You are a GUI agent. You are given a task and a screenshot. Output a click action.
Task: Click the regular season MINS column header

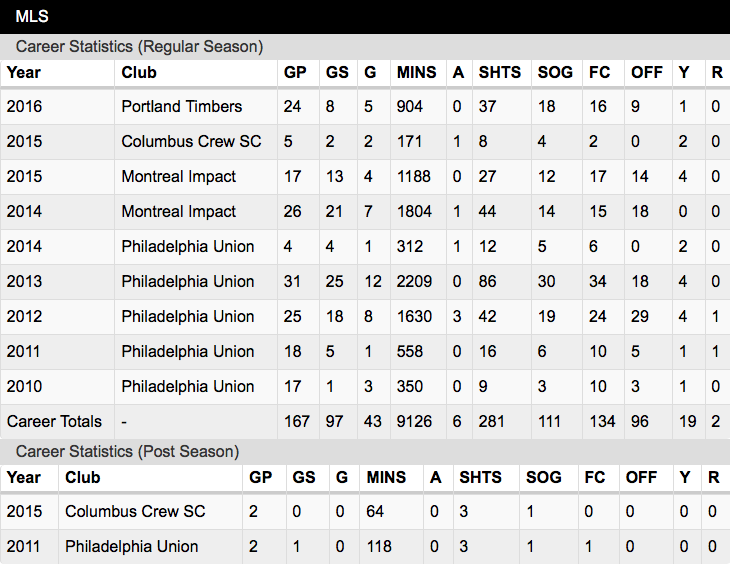[x=417, y=73]
